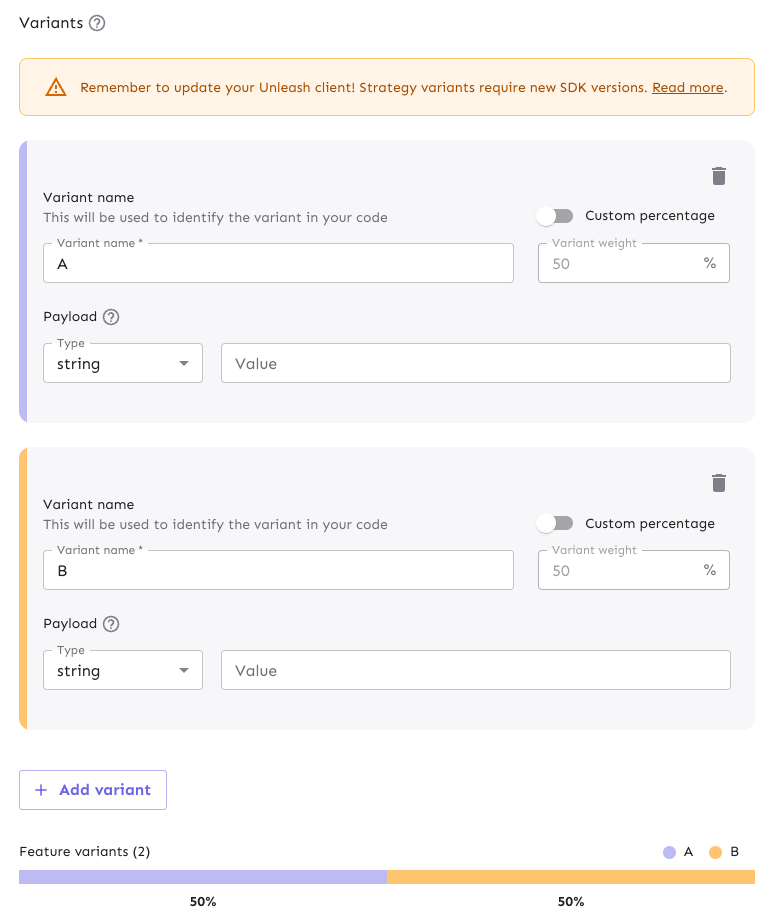This screenshot has height=923, width=776.
Task: Open the payload type dropdown for variant A
Action: (122, 363)
